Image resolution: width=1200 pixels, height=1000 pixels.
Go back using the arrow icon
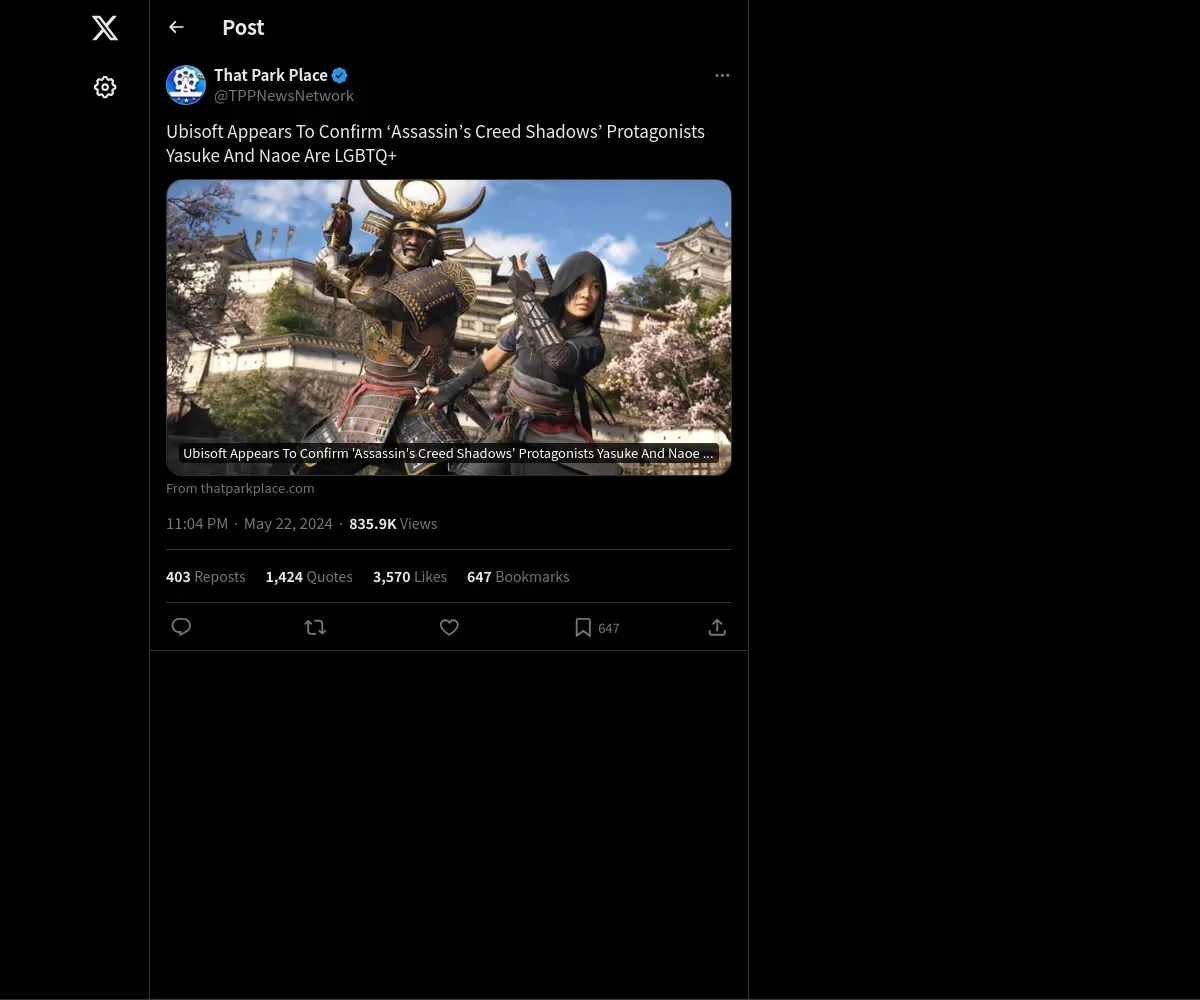coord(176,27)
